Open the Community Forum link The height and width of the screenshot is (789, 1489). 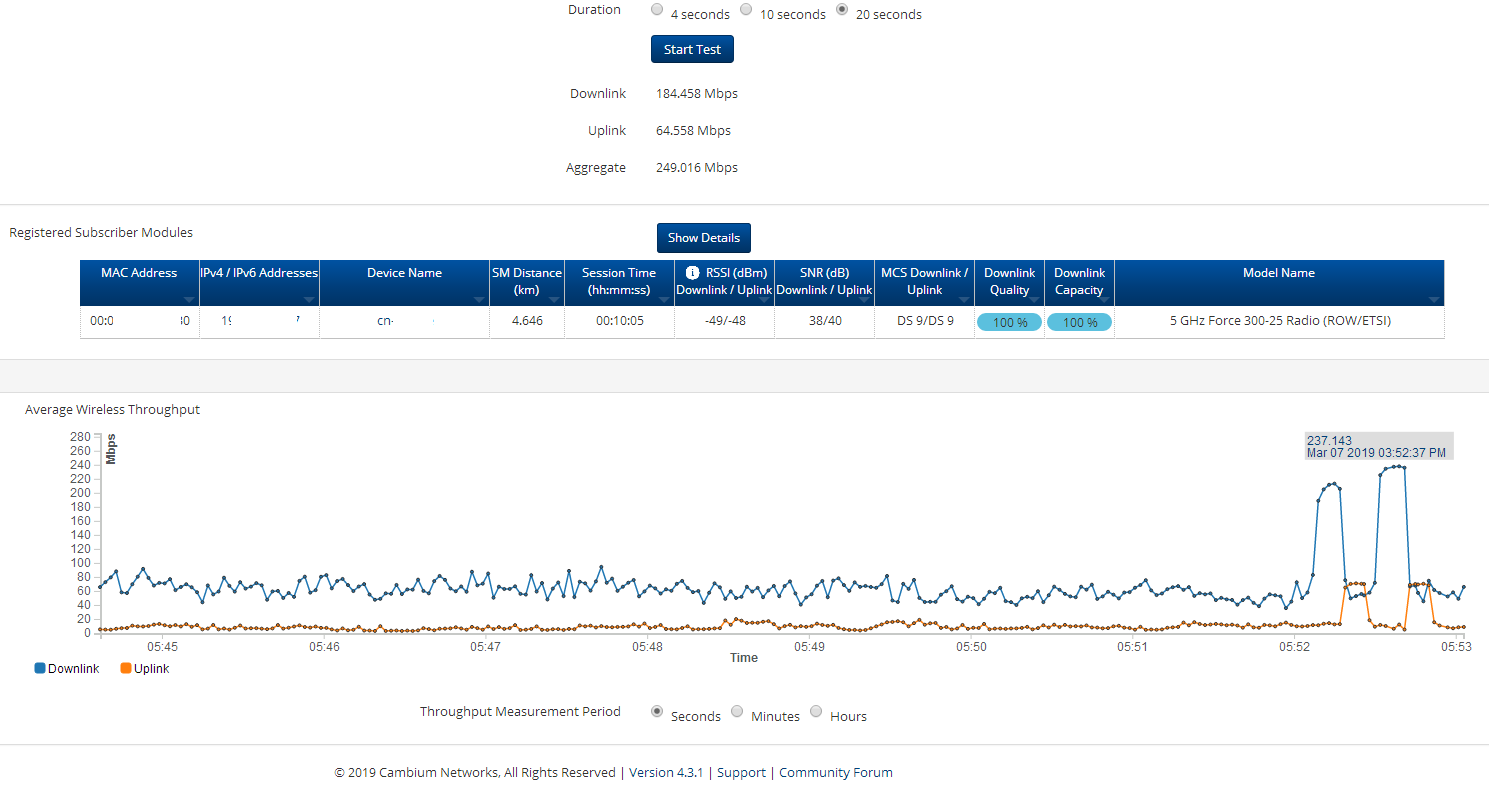tap(835, 772)
